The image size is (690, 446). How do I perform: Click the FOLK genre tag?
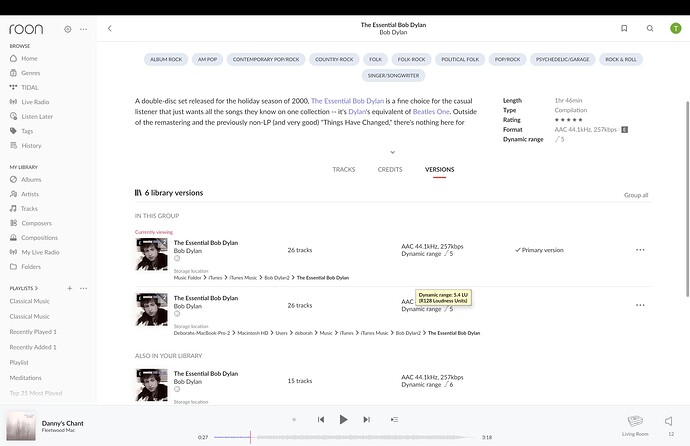coord(375,59)
